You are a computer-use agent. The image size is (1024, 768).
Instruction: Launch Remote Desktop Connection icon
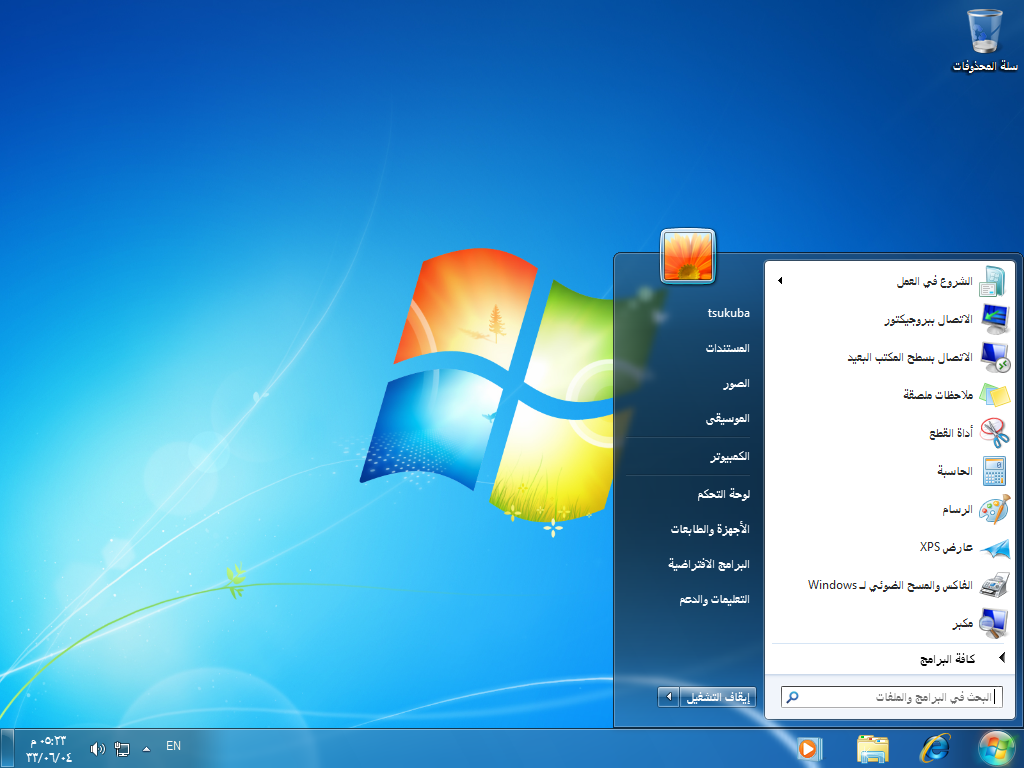995,357
